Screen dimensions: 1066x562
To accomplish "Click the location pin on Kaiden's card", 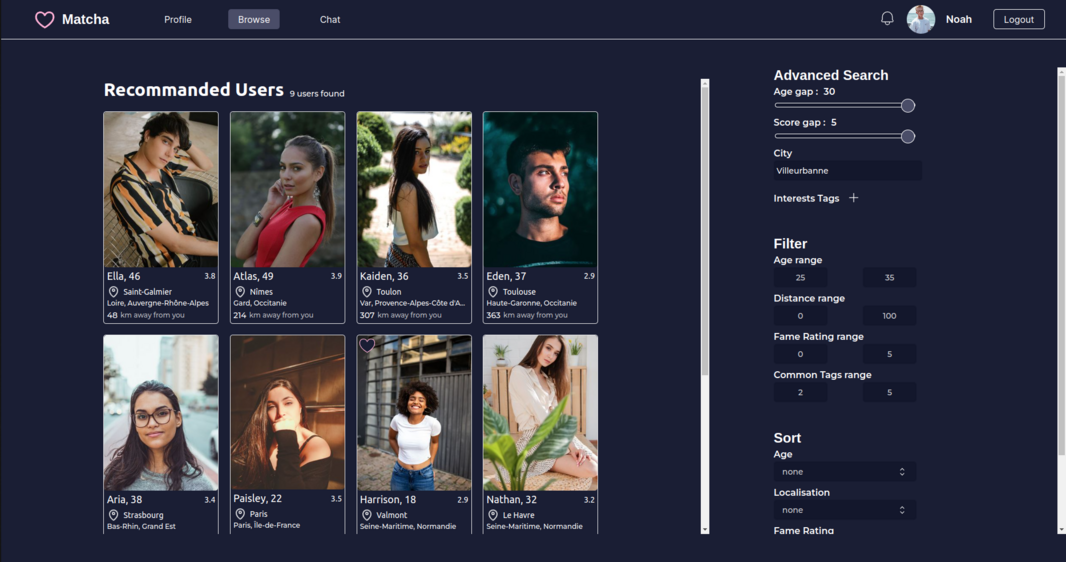I will 367,292.
